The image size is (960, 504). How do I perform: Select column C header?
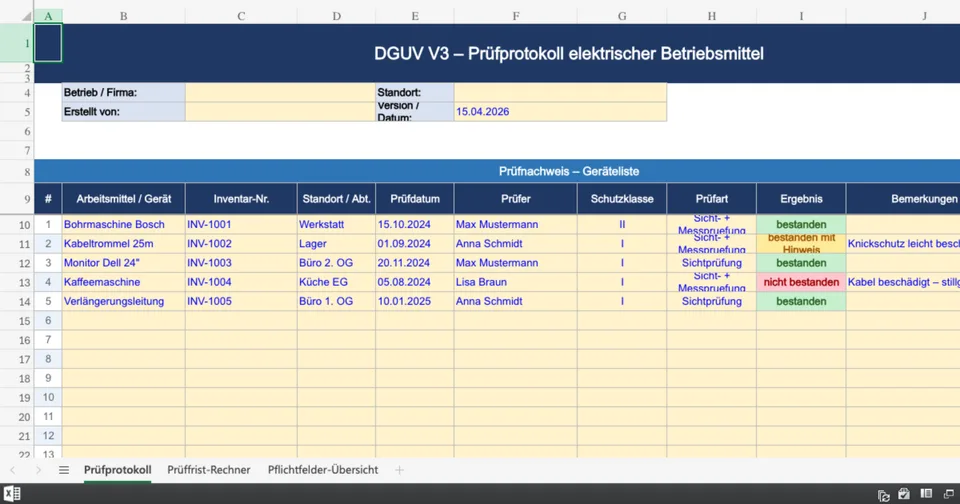[x=241, y=17]
